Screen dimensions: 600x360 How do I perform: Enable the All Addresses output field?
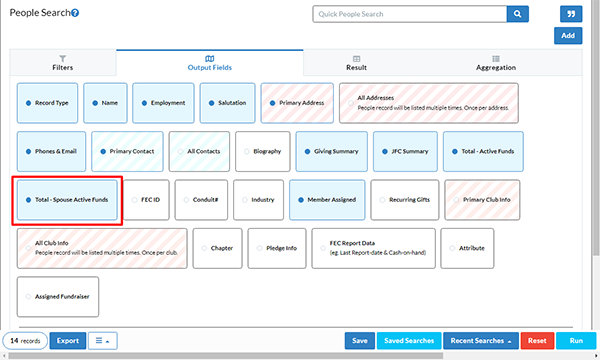pyautogui.click(x=429, y=103)
